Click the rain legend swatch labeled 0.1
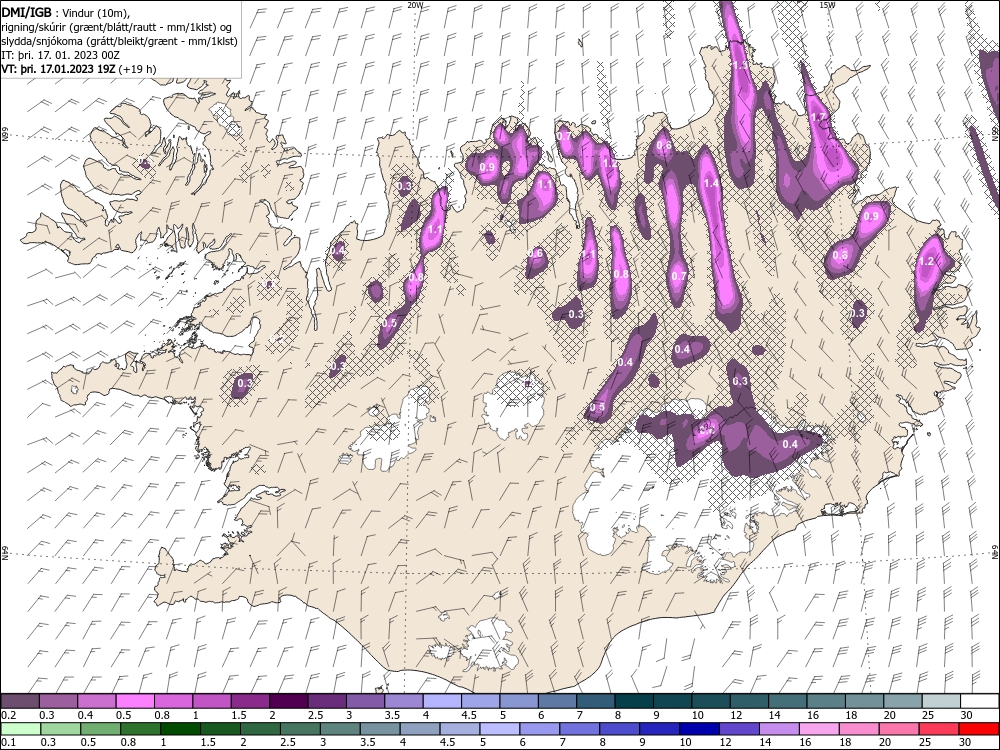The image size is (1000, 750). click(x=20, y=729)
